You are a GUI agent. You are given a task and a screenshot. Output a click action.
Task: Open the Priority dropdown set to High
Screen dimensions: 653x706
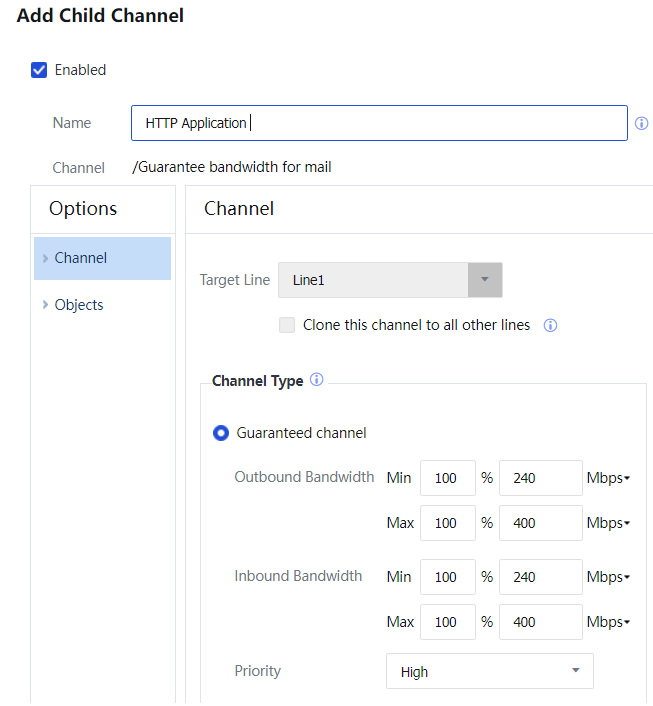click(489, 672)
